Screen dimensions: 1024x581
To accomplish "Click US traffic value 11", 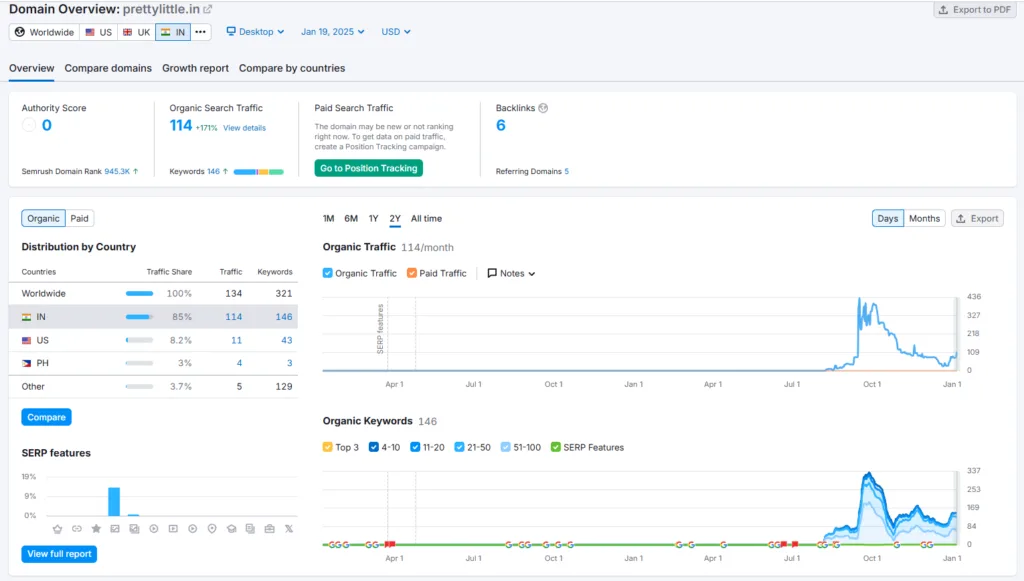I will click(x=236, y=340).
